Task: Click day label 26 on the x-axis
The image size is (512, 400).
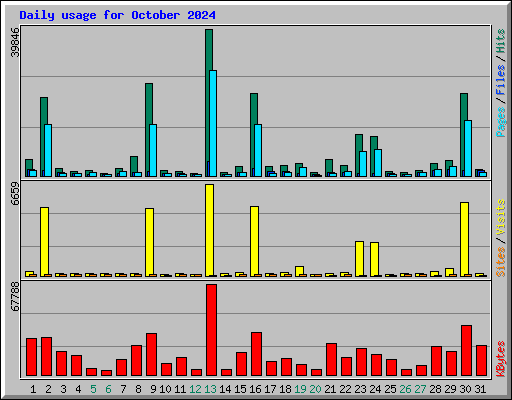Action: 405,389
